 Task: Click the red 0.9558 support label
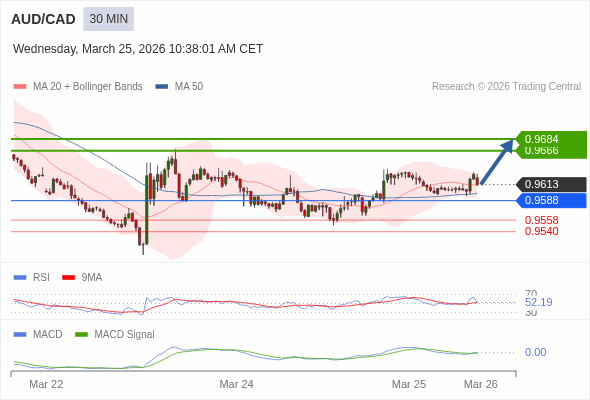[541, 220]
